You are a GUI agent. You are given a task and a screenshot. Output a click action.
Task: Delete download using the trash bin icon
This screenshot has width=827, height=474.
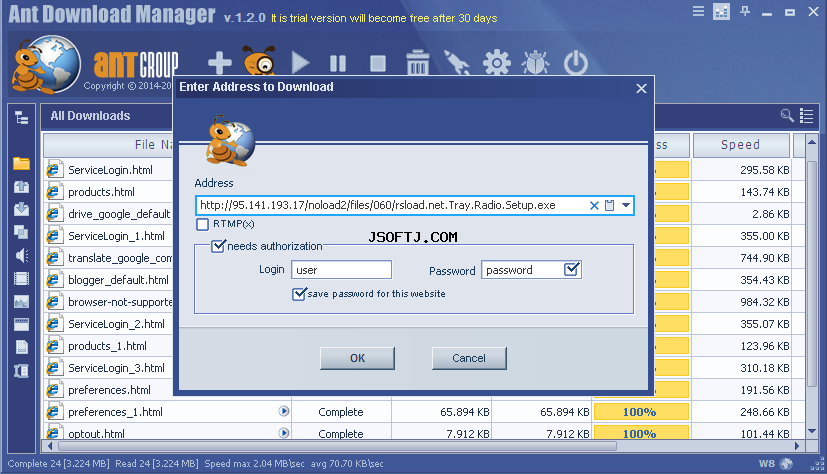(418, 63)
